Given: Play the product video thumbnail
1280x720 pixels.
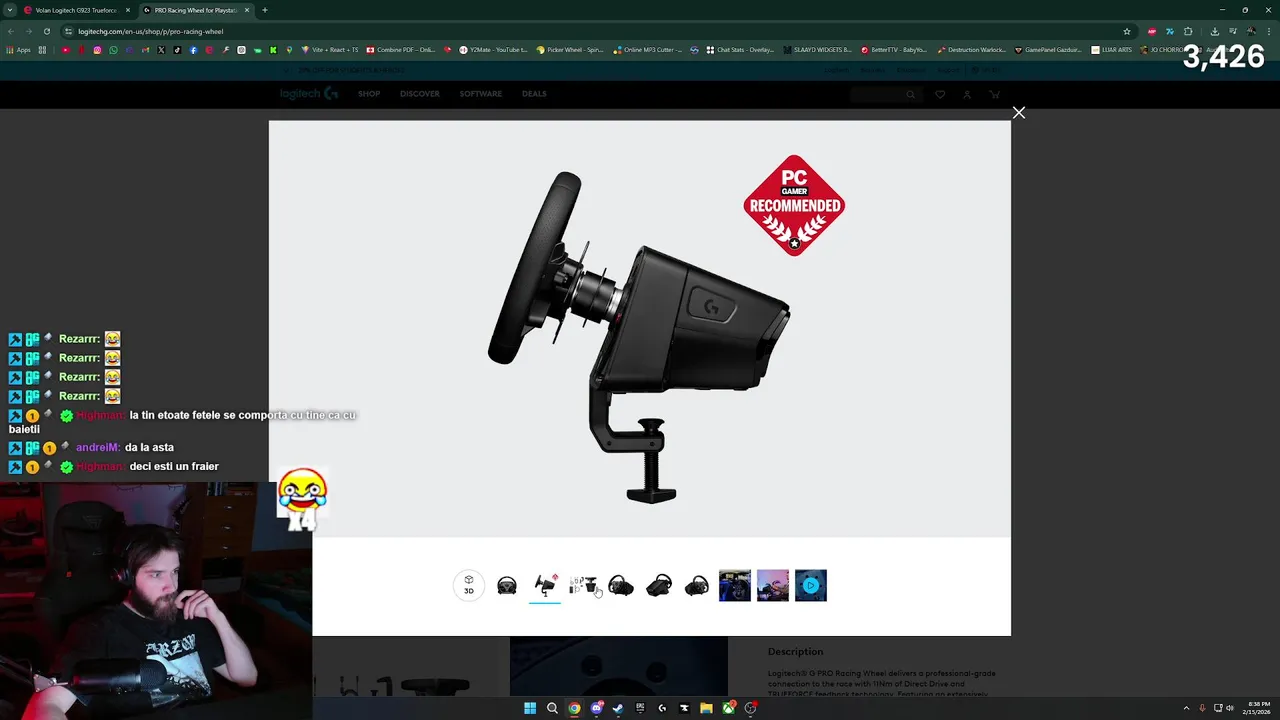Looking at the screenshot, I should pyautogui.click(x=811, y=586).
